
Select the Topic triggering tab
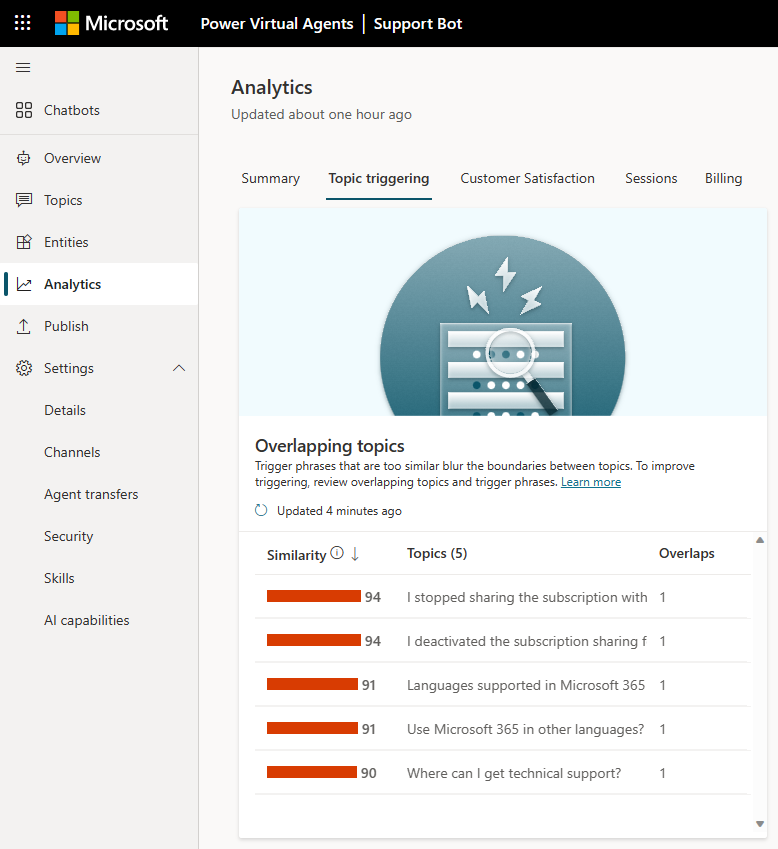tap(378, 178)
